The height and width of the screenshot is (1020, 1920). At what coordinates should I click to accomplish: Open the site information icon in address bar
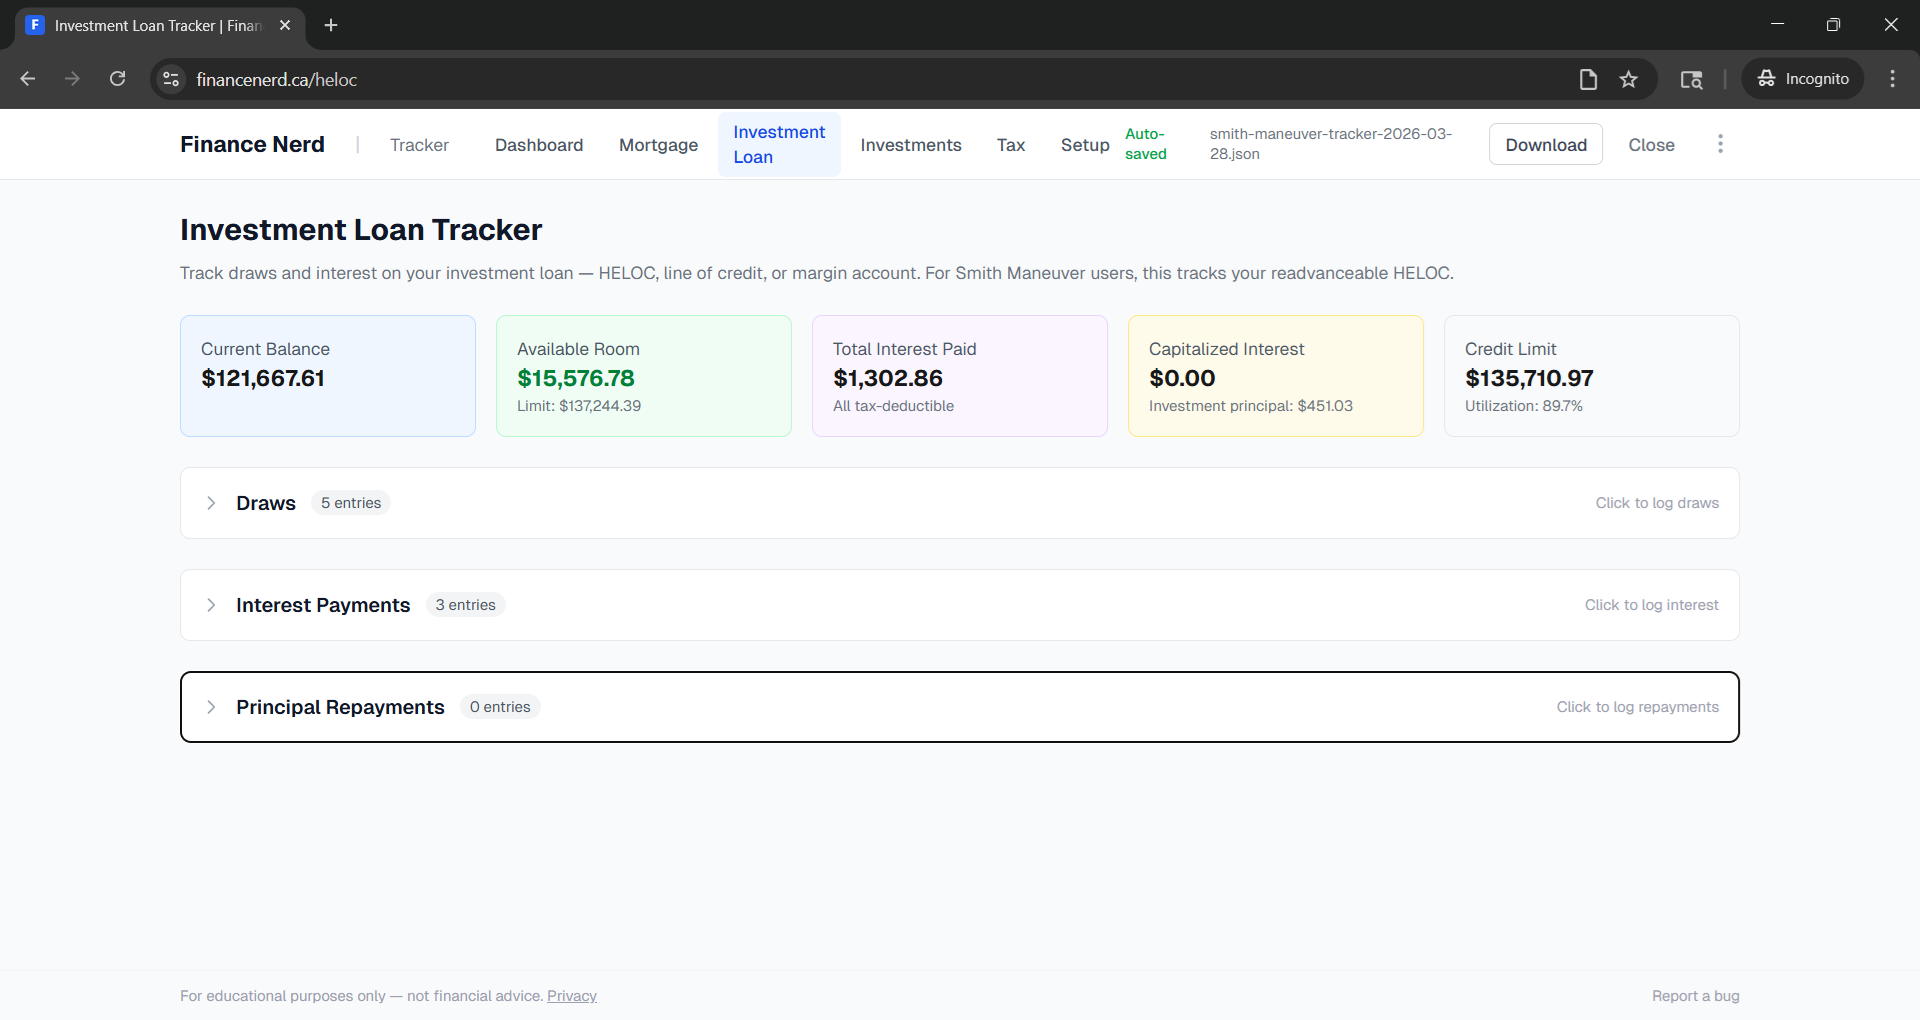170,79
